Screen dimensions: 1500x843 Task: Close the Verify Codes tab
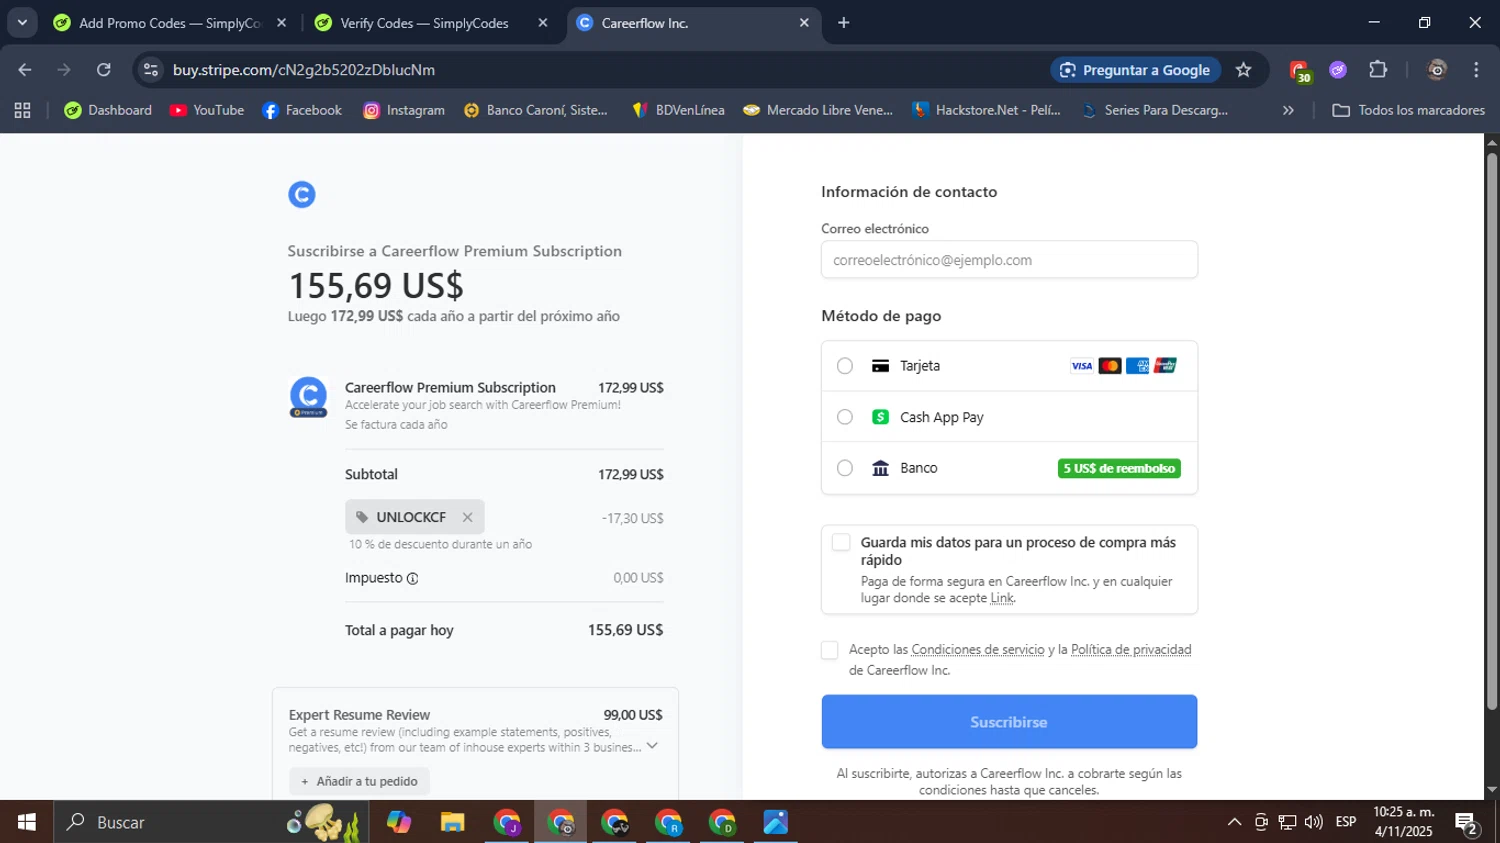pos(543,23)
